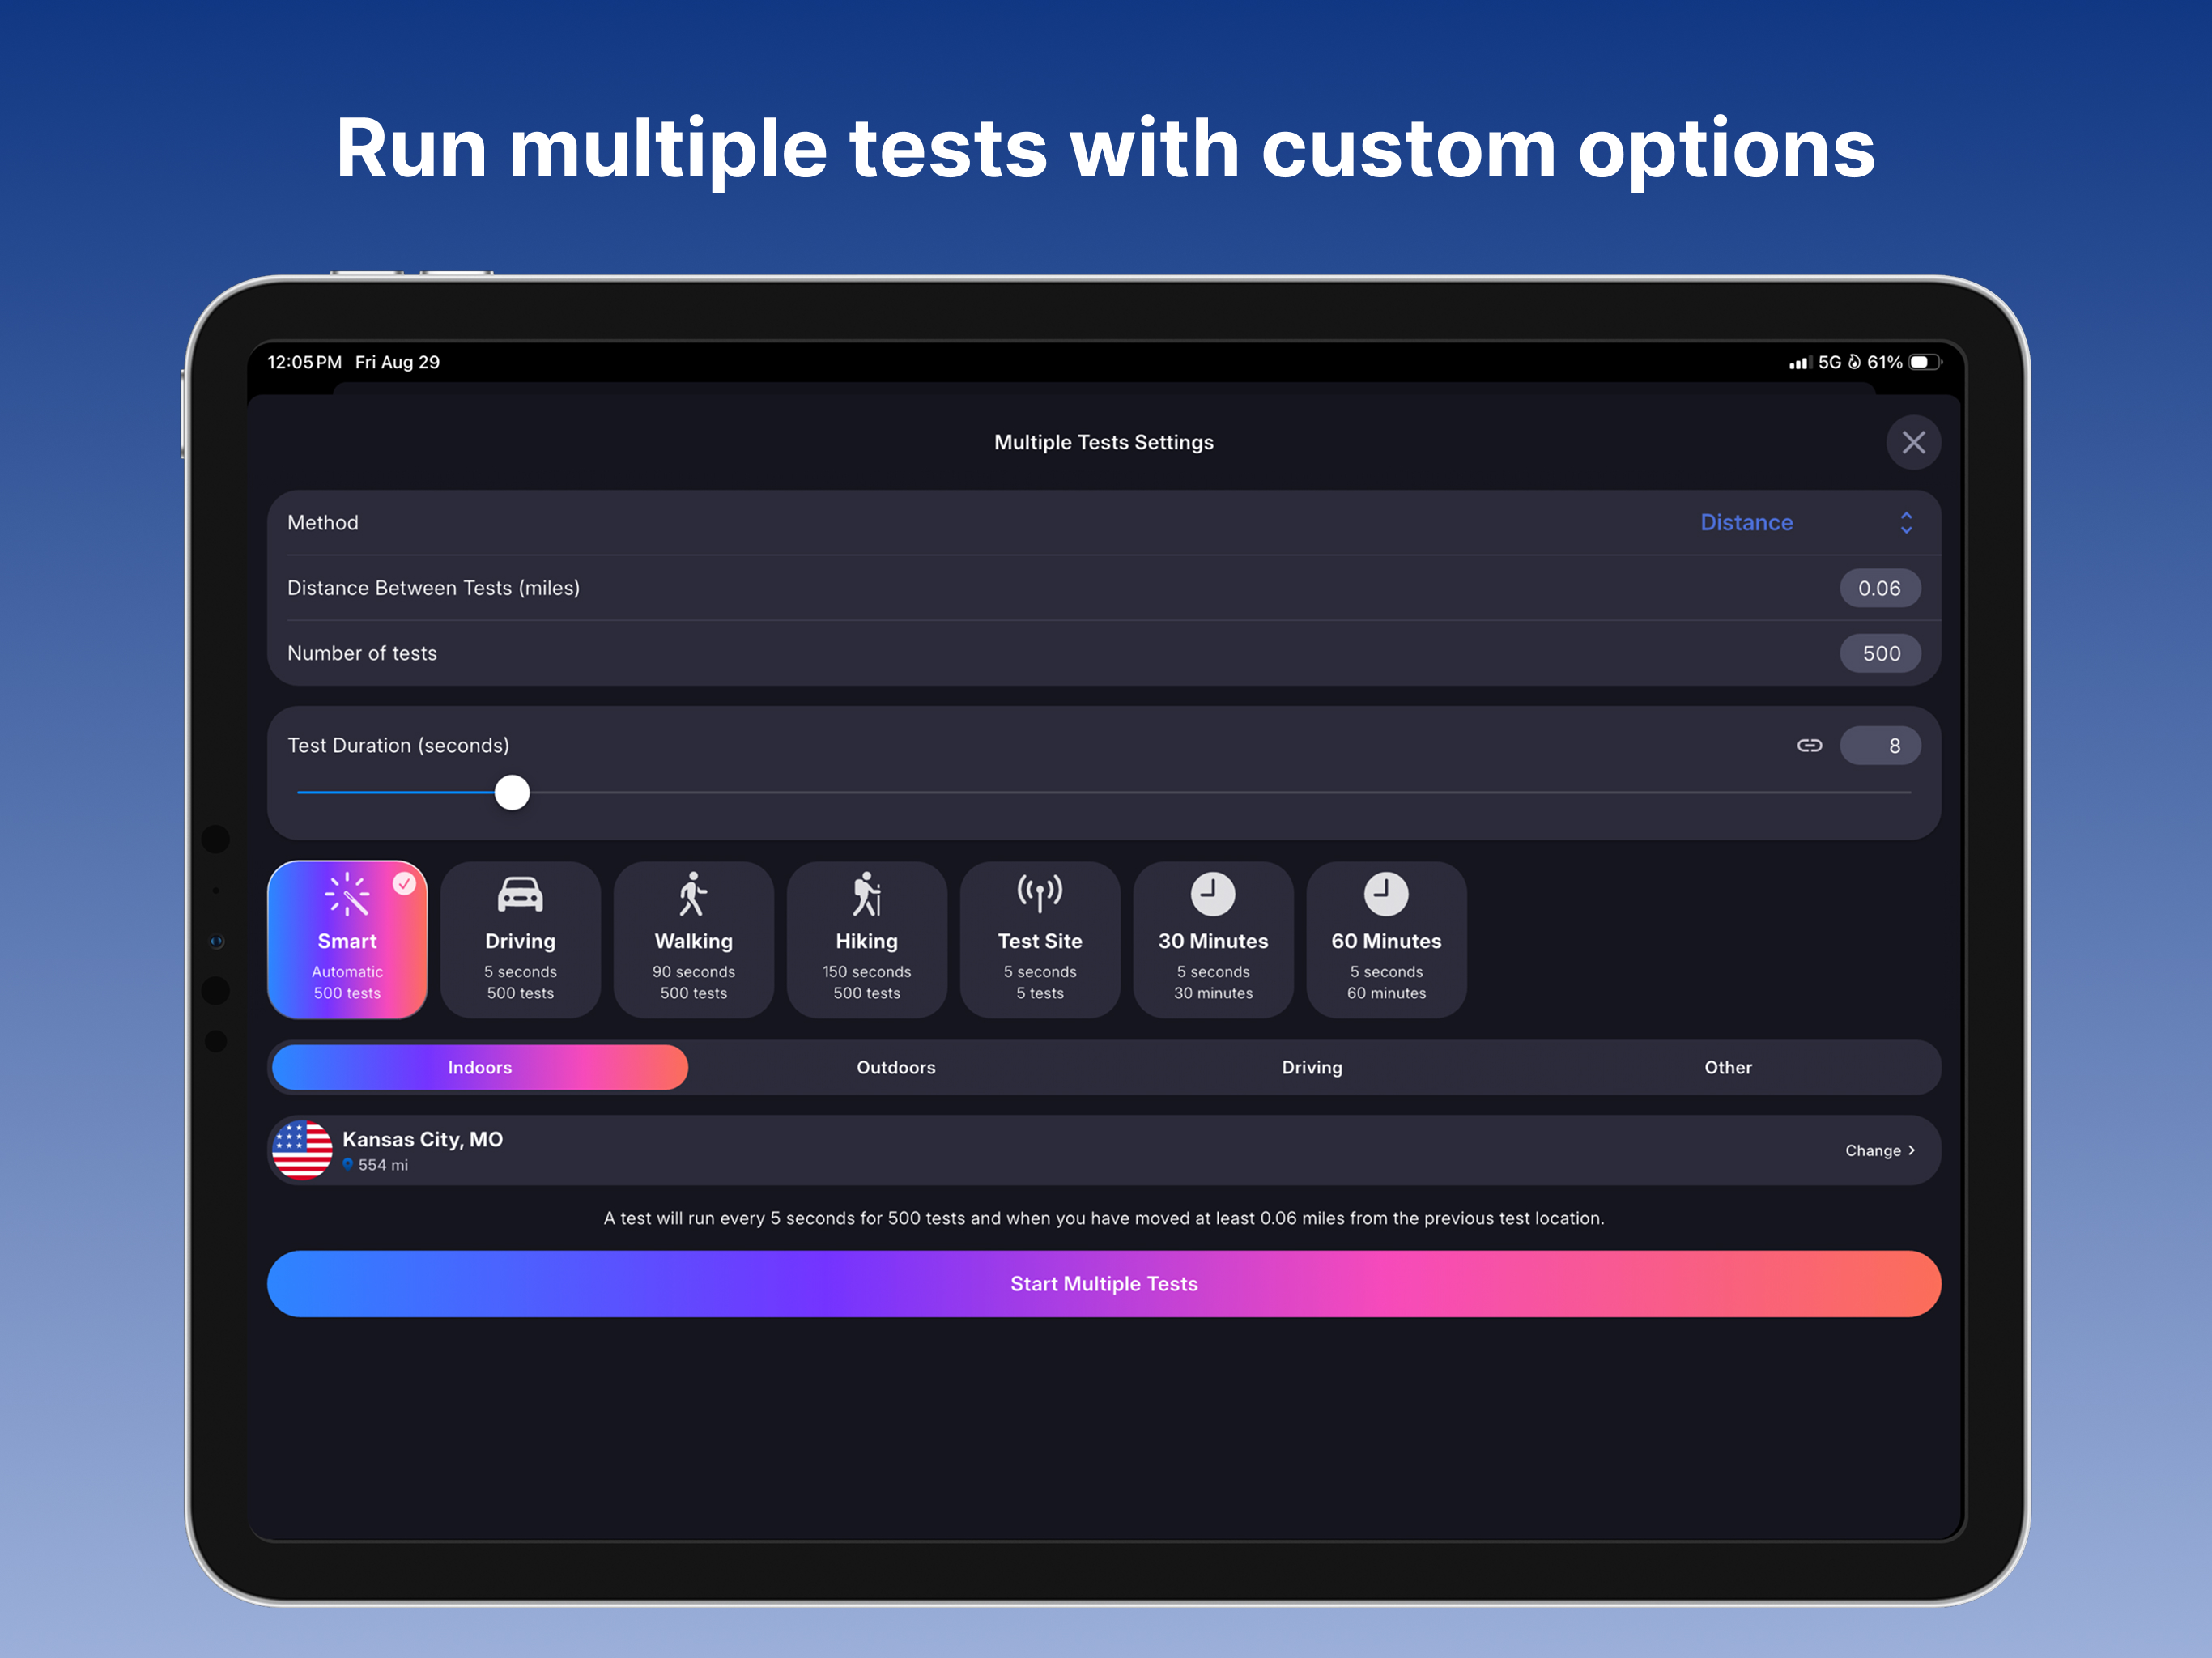Viewport: 2212px width, 1658px height.
Task: Click the Test Duration slider track right portion
Action: pyautogui.click(x=1220, y=792)
